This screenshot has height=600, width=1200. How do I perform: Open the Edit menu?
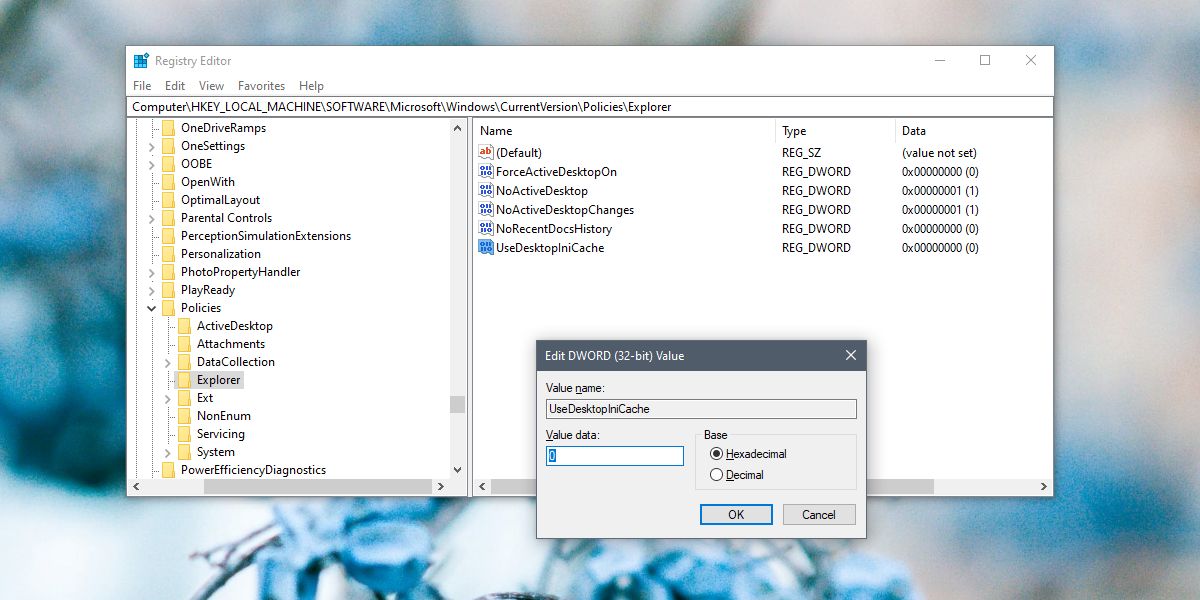pyautogui.click(x=175, y=86)
